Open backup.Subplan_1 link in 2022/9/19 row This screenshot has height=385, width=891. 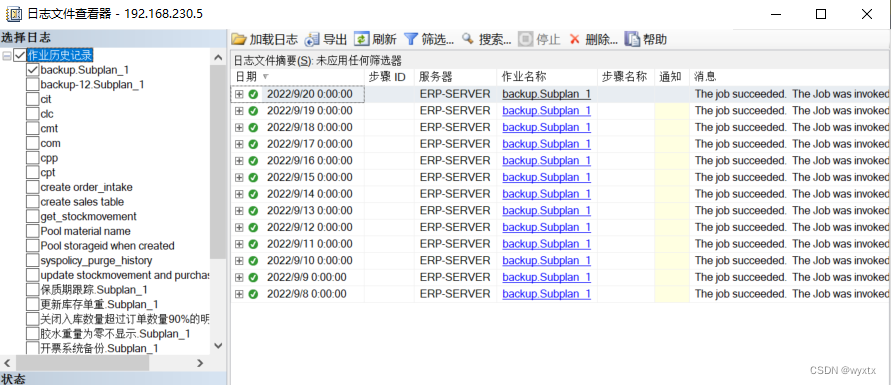tap(546, 111)
